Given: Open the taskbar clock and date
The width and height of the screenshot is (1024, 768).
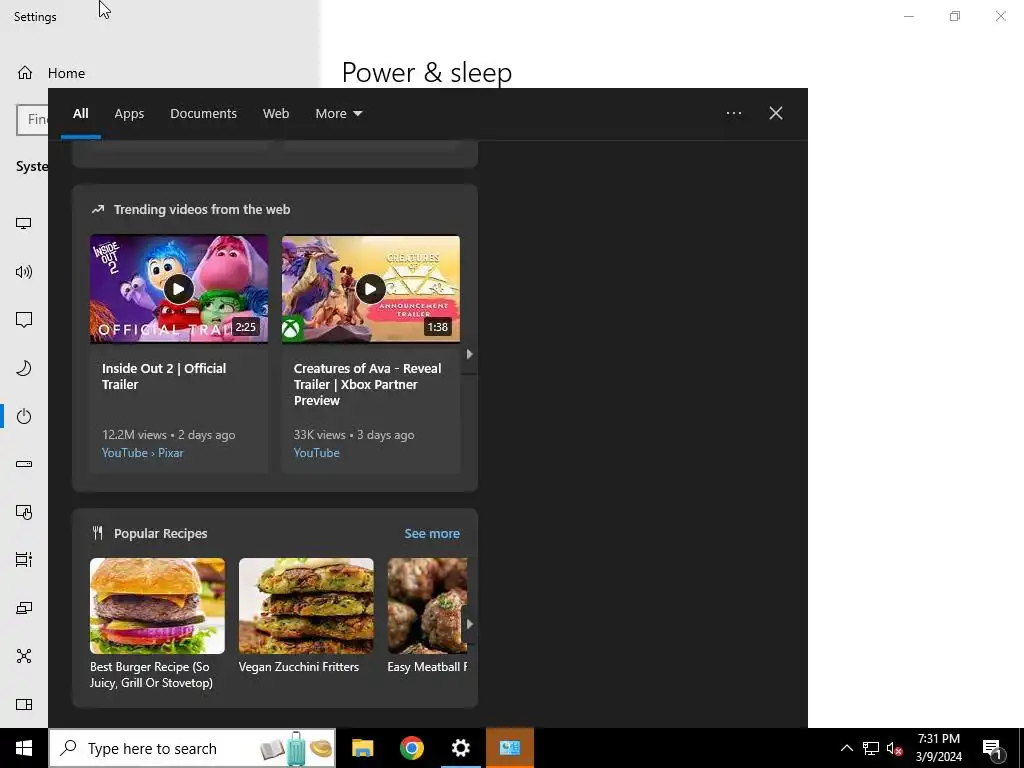Looking at the screenshot, I should (938, 748).
